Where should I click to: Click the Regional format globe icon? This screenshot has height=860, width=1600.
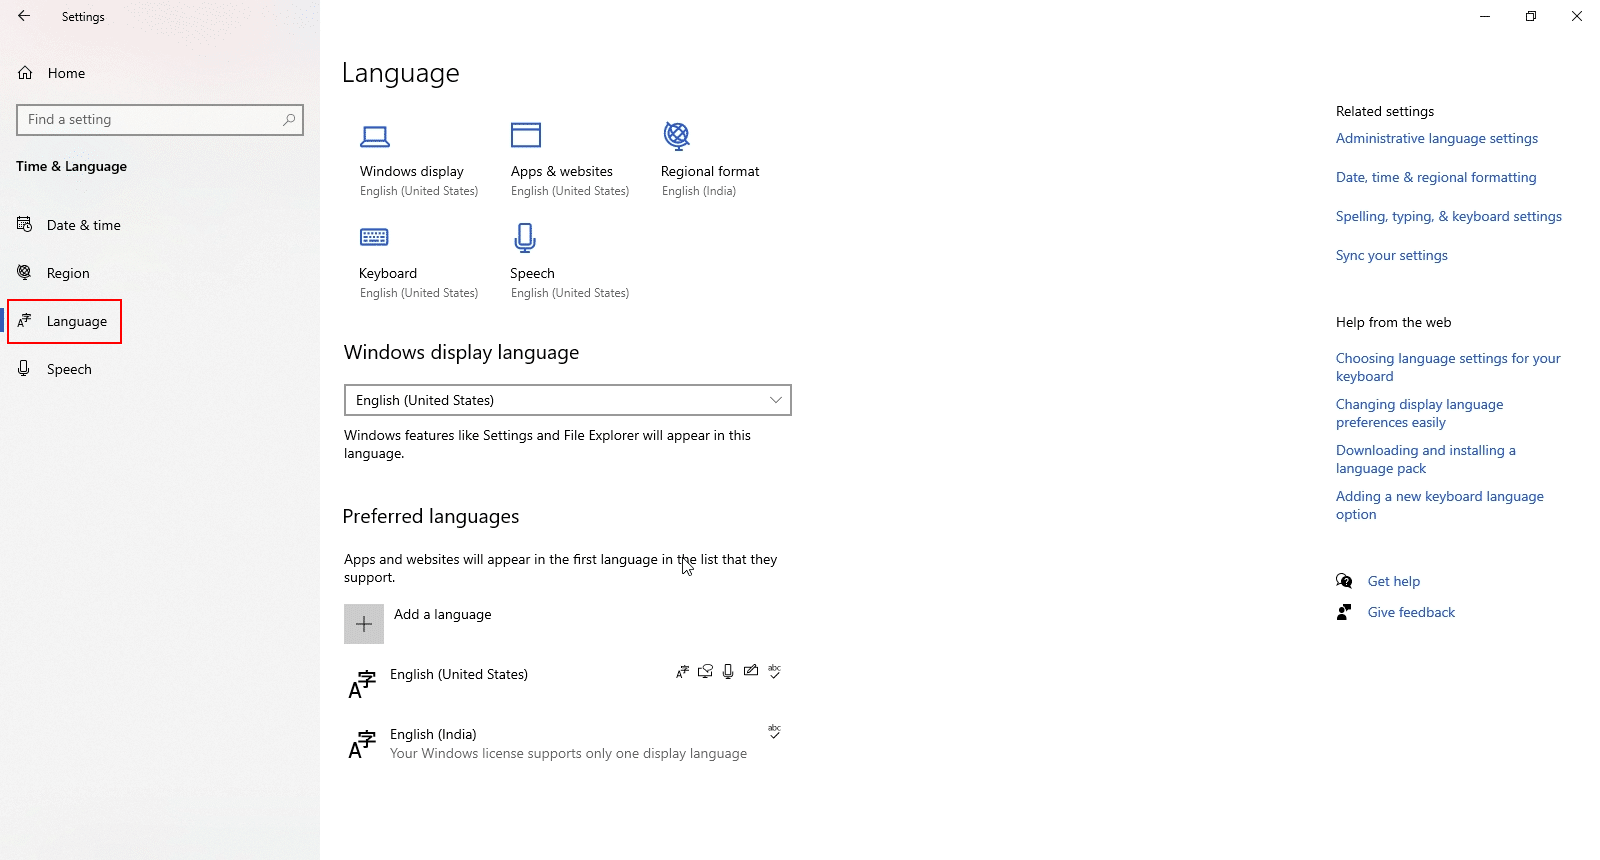point(677,135)
